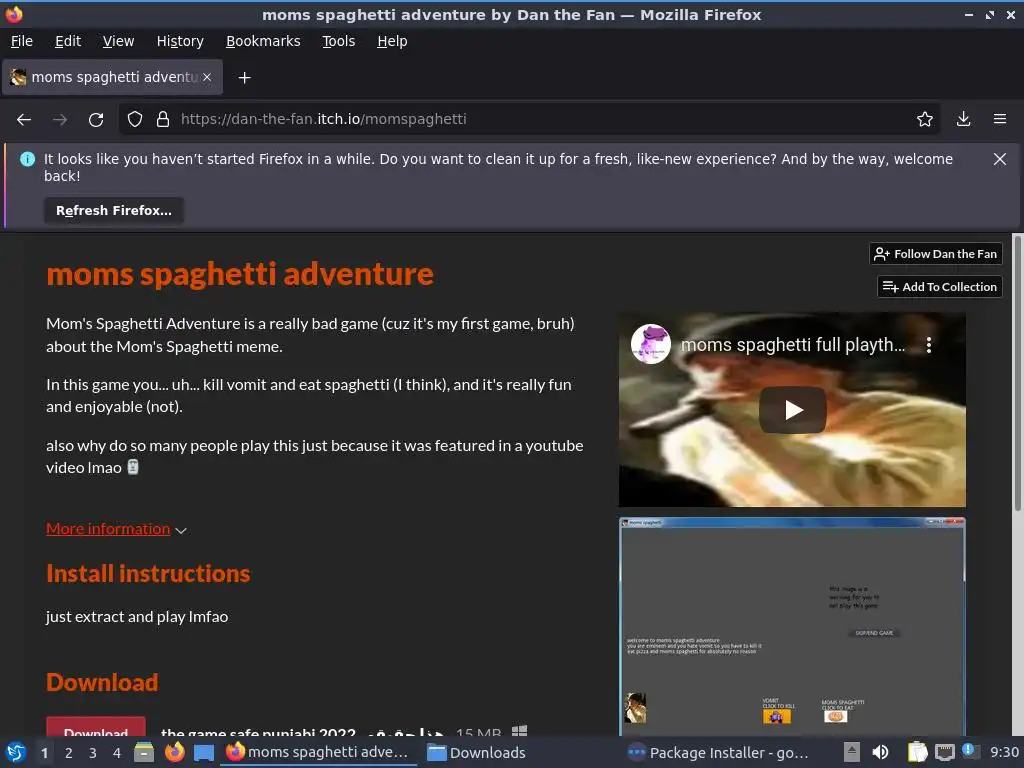Screen dimensions: 1024x768
Task: Click the show desktop icon in taskbar
Action: point(204,753)
